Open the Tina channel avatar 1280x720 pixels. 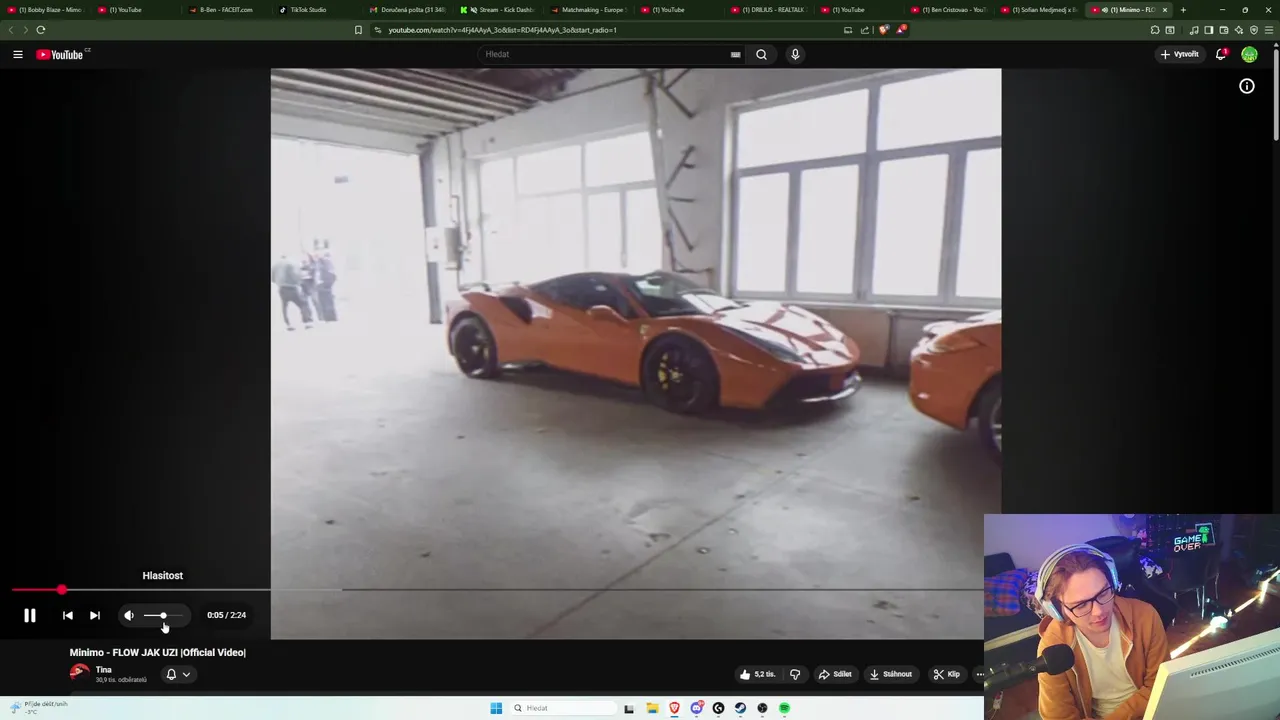[x=79, y=673]
